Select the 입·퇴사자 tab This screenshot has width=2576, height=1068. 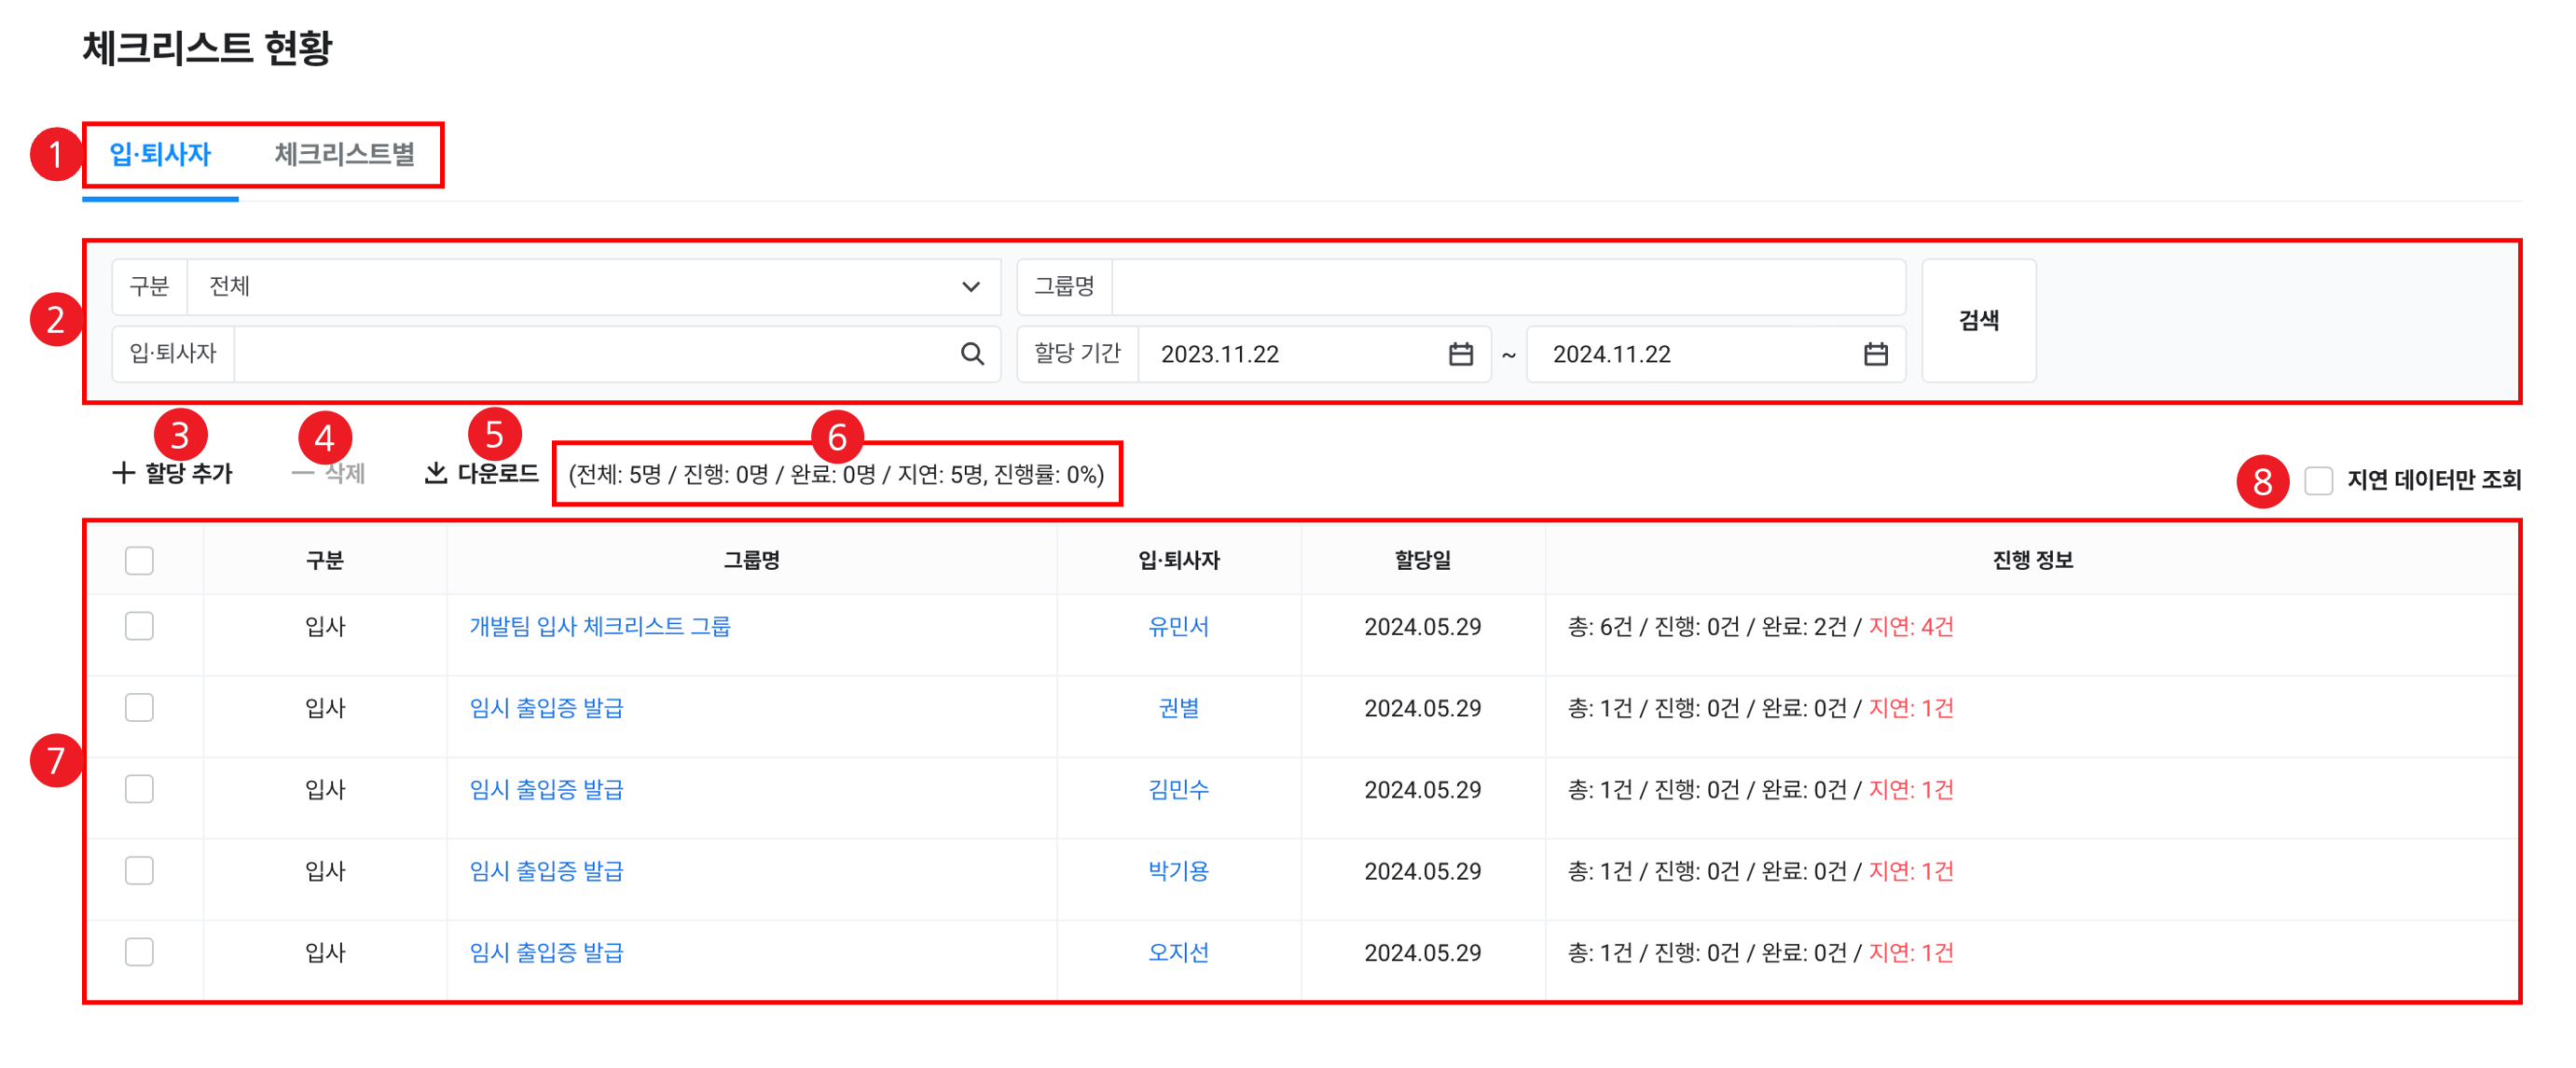[160, 154]
